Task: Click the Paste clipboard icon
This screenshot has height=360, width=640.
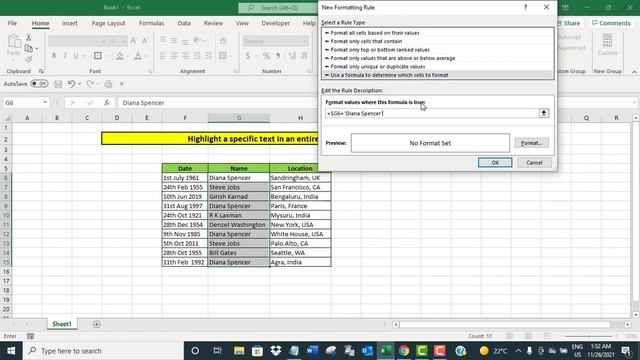Action: [14, 41]
